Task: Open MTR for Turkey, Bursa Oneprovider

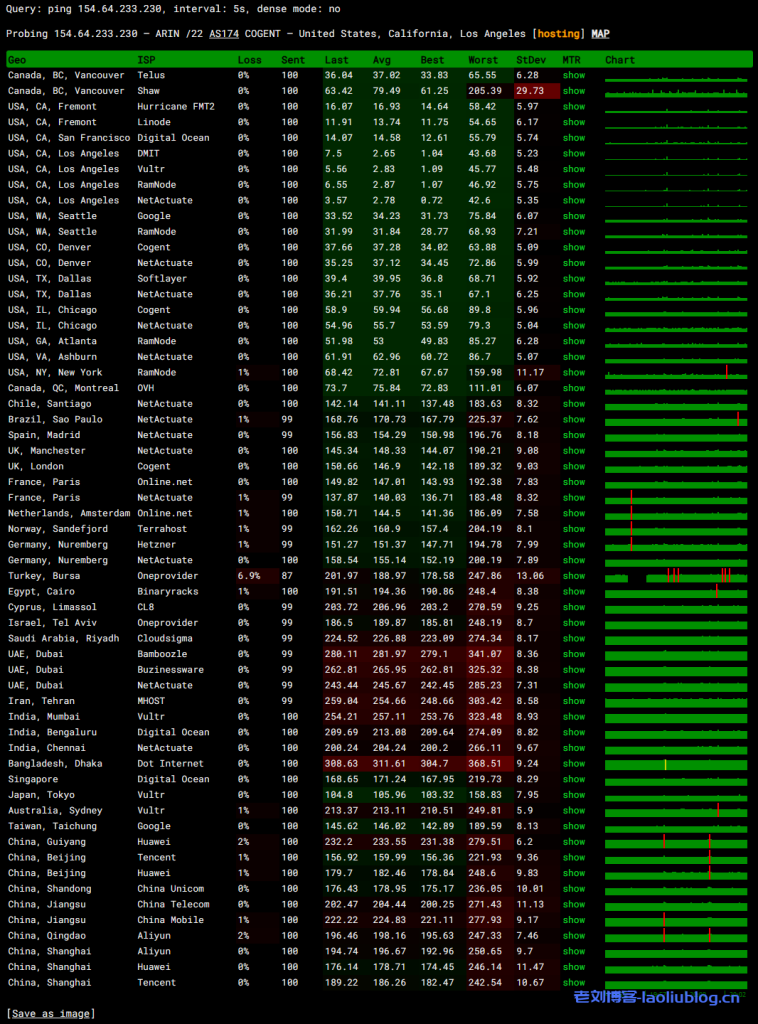Action: 573,576
